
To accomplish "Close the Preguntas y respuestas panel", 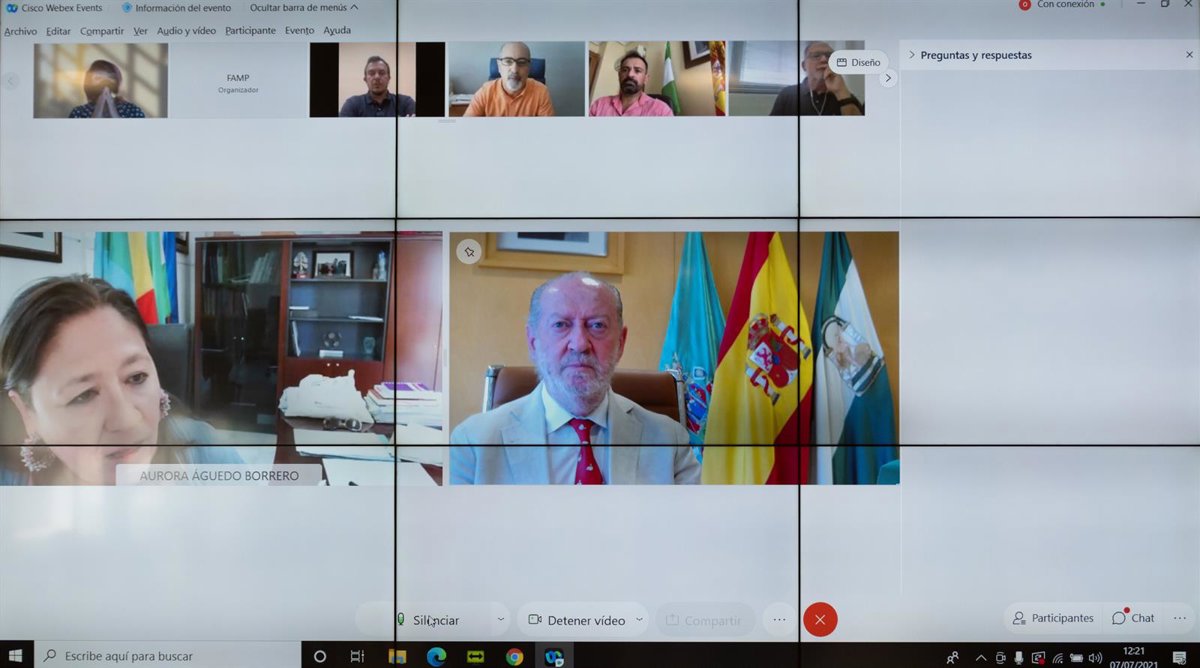I will coord(1189,55).
